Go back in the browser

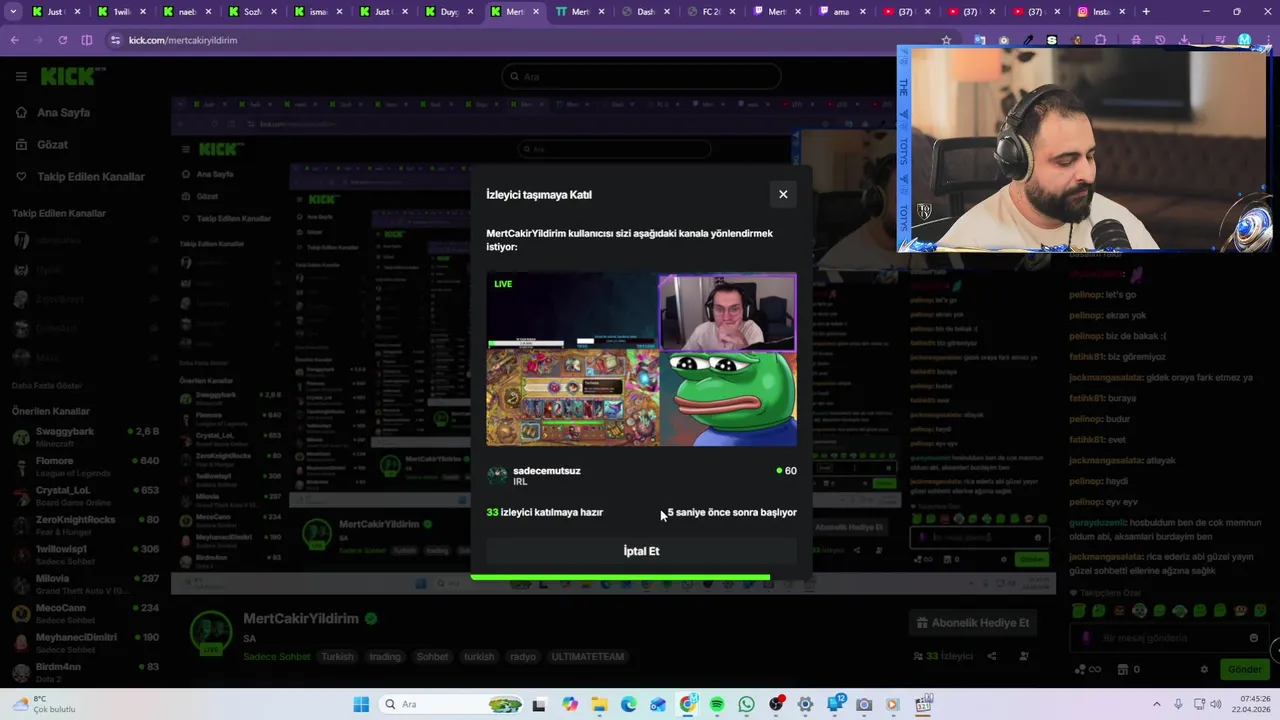click(x=14, y=40)
